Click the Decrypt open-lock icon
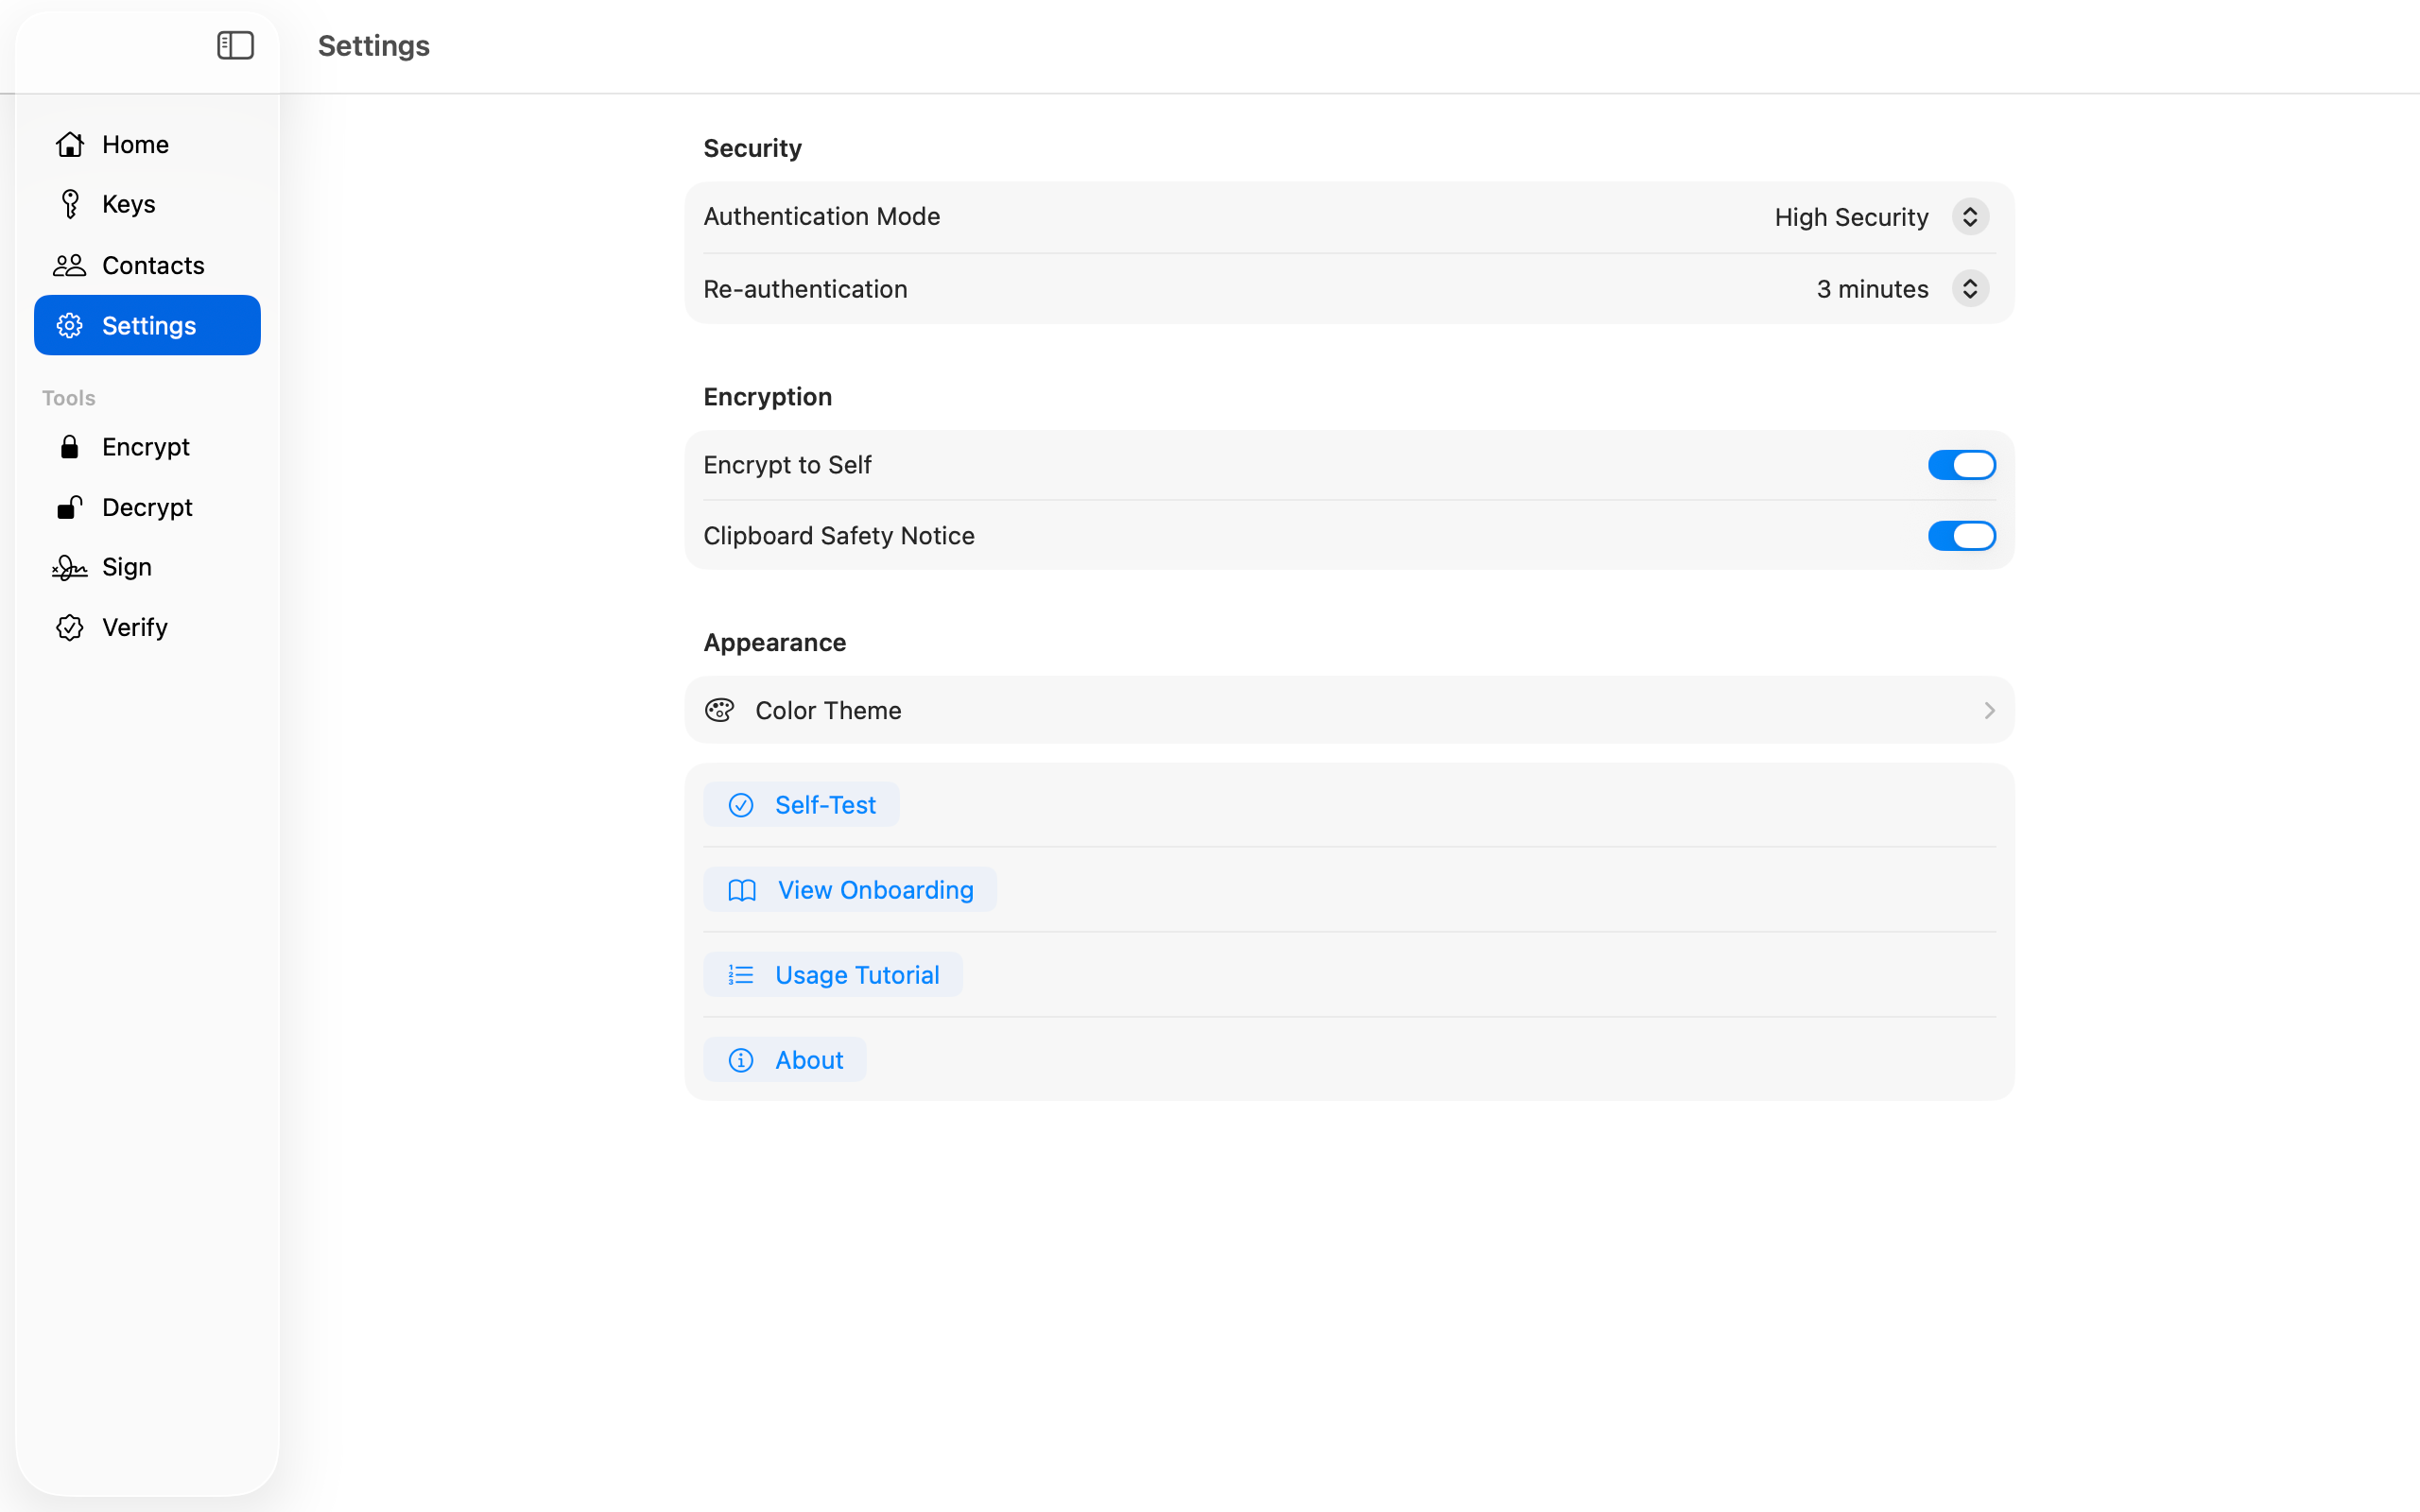This screenshot has height=1512, width=2420. tap(69, 507)
